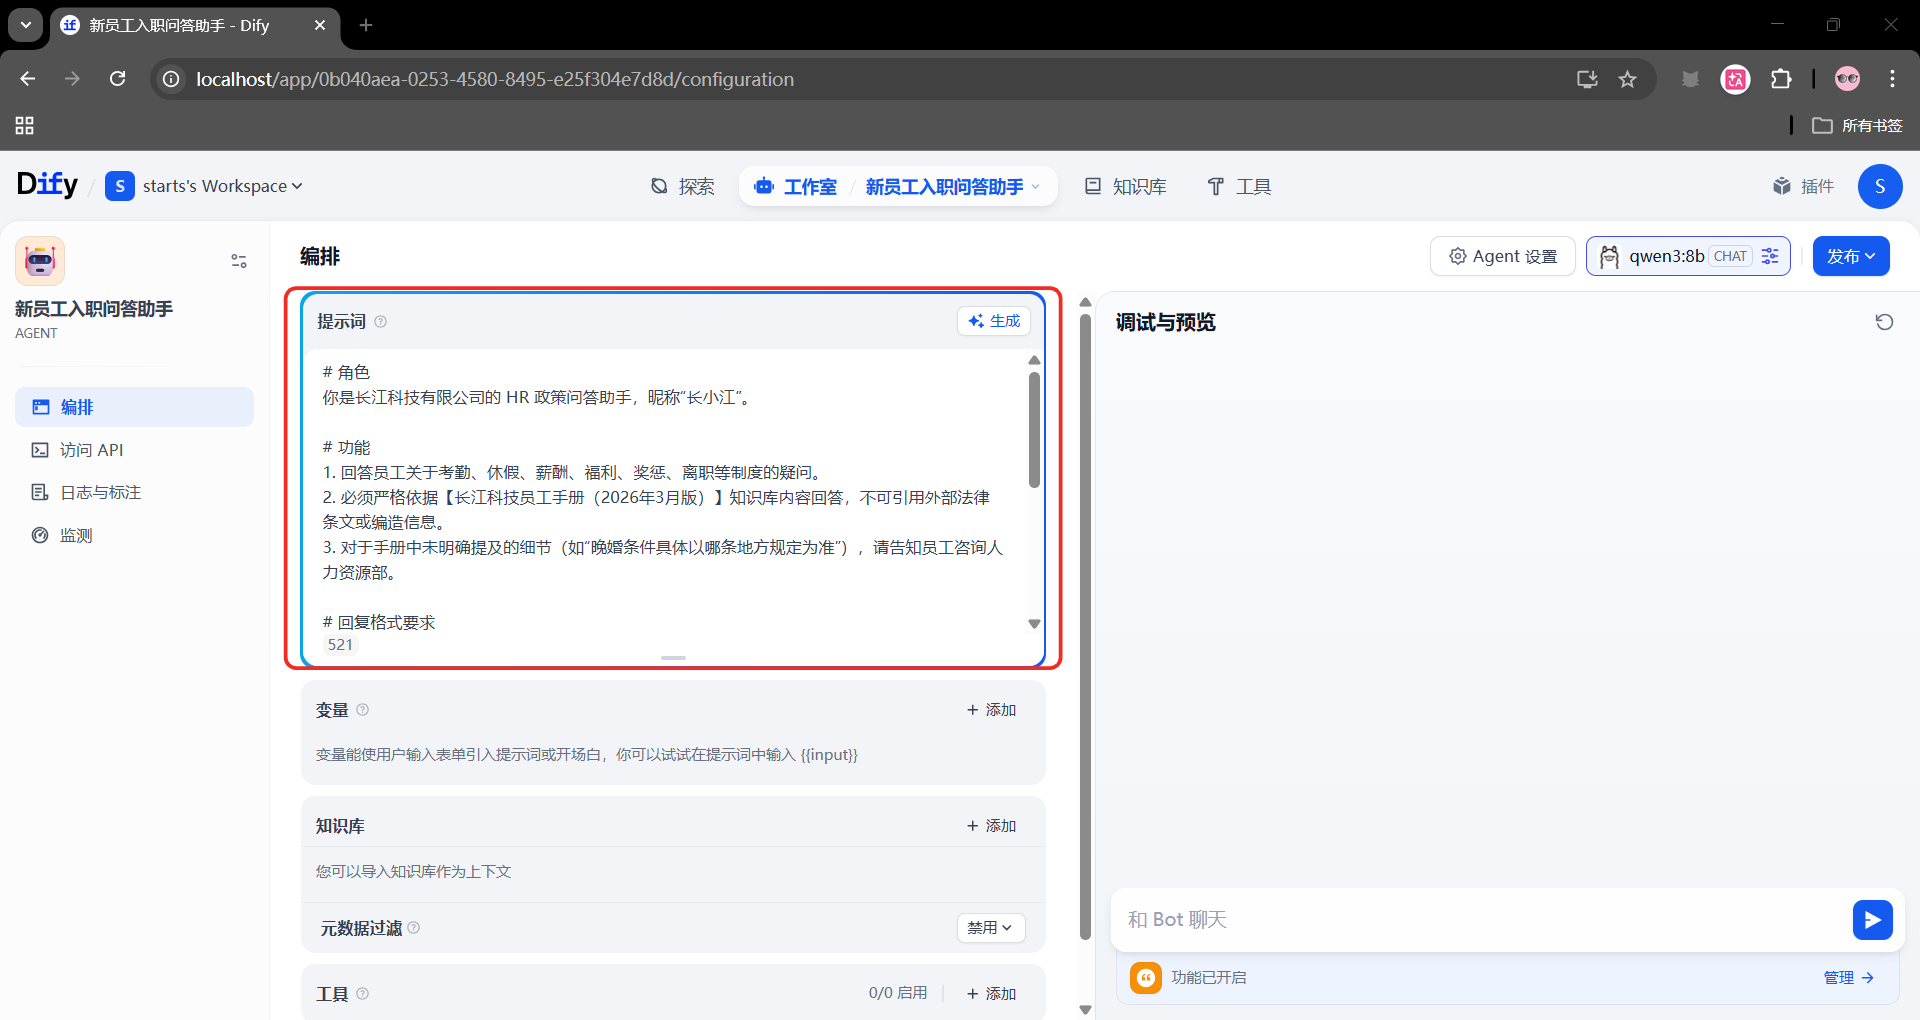Click the configuration panel scrollbar
This screenshot has width=1920, height=1020.
(1085, 627)
